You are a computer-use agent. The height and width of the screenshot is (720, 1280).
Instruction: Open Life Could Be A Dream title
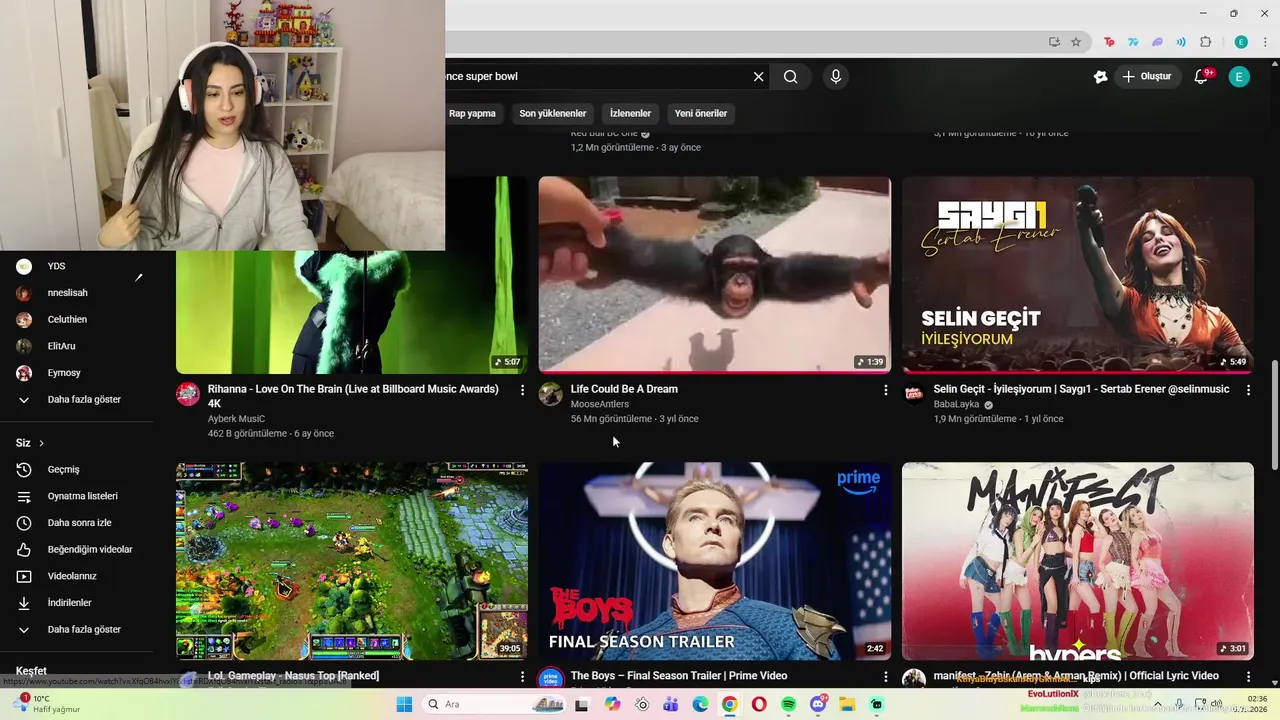[624, 389]
